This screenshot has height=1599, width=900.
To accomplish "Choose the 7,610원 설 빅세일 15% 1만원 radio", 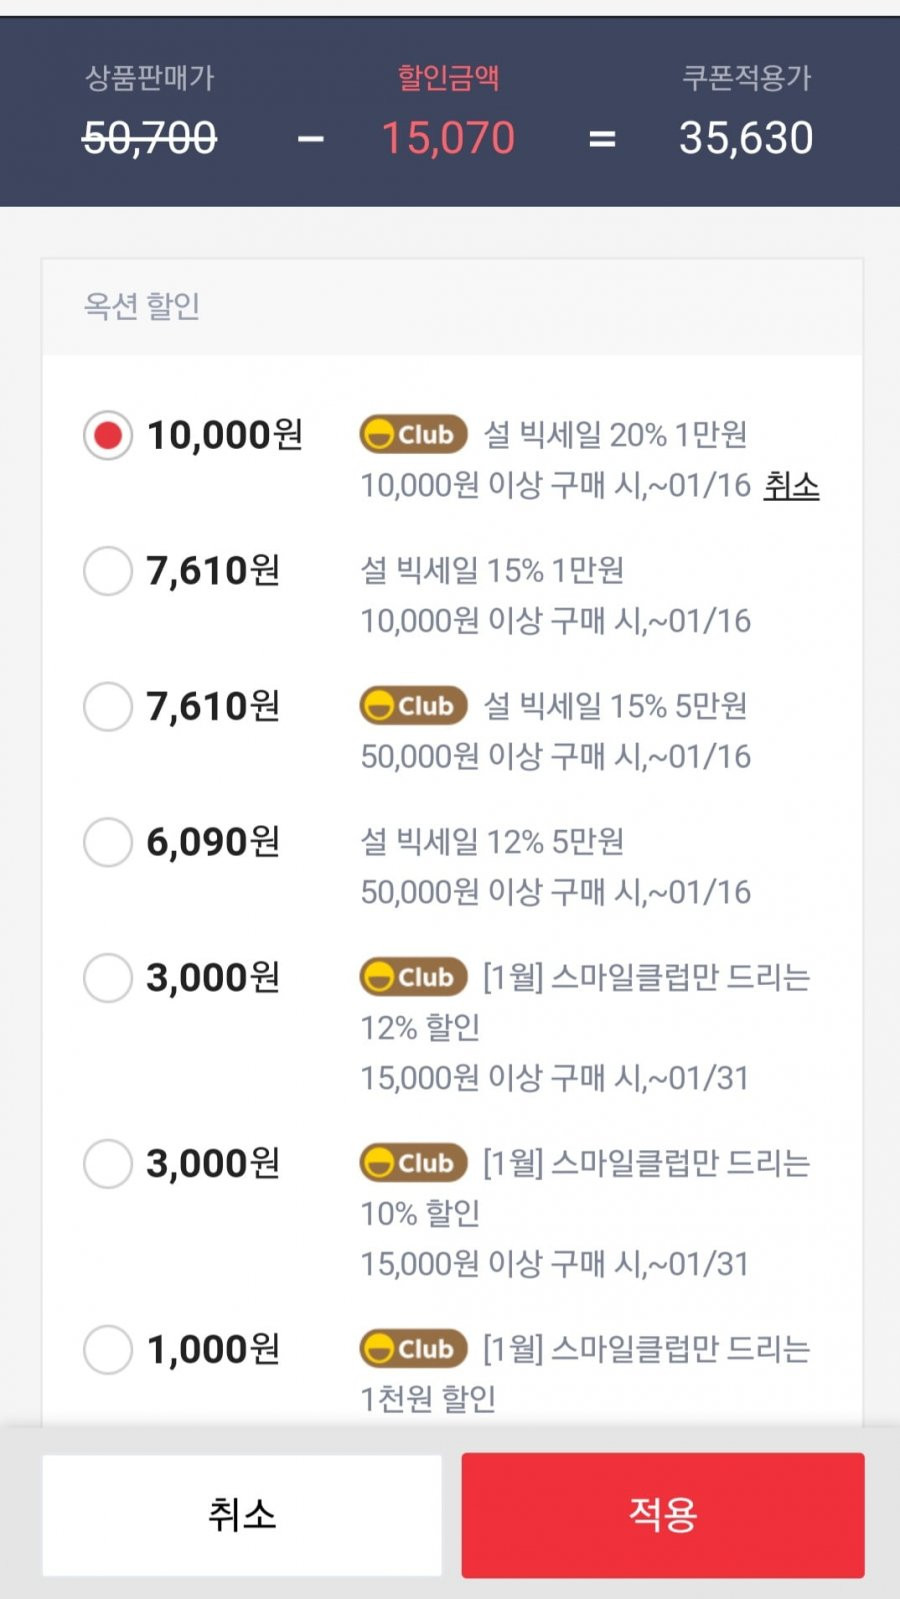I will 108,571.
